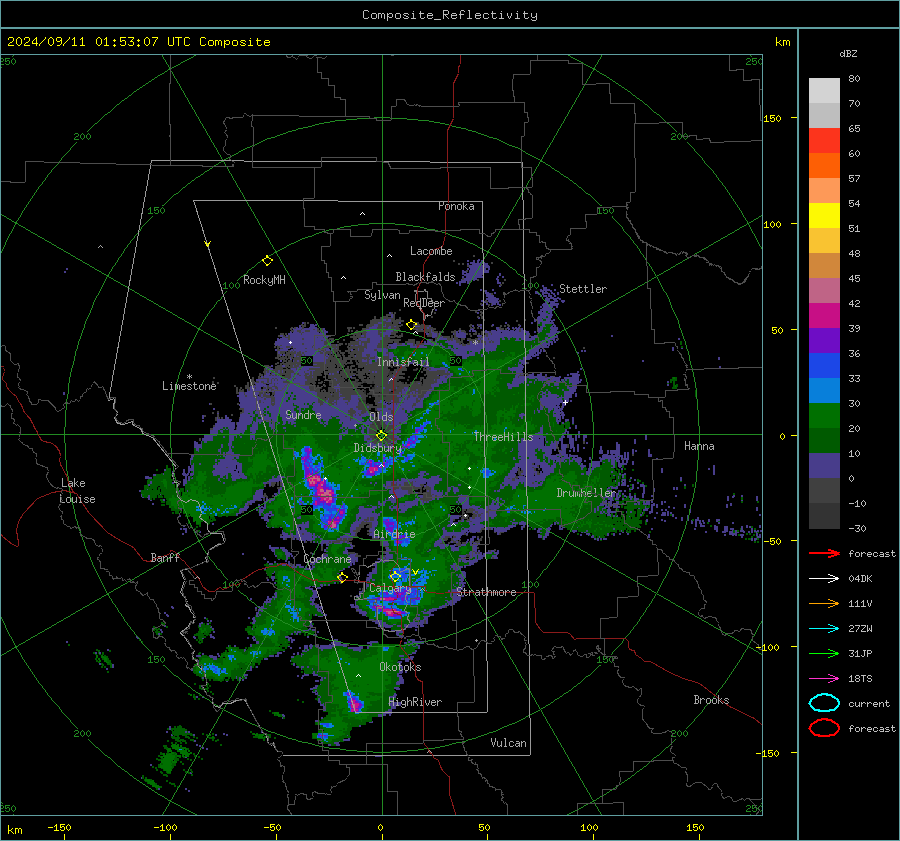Click the Lacombe city label

click(x=431, y=251)
